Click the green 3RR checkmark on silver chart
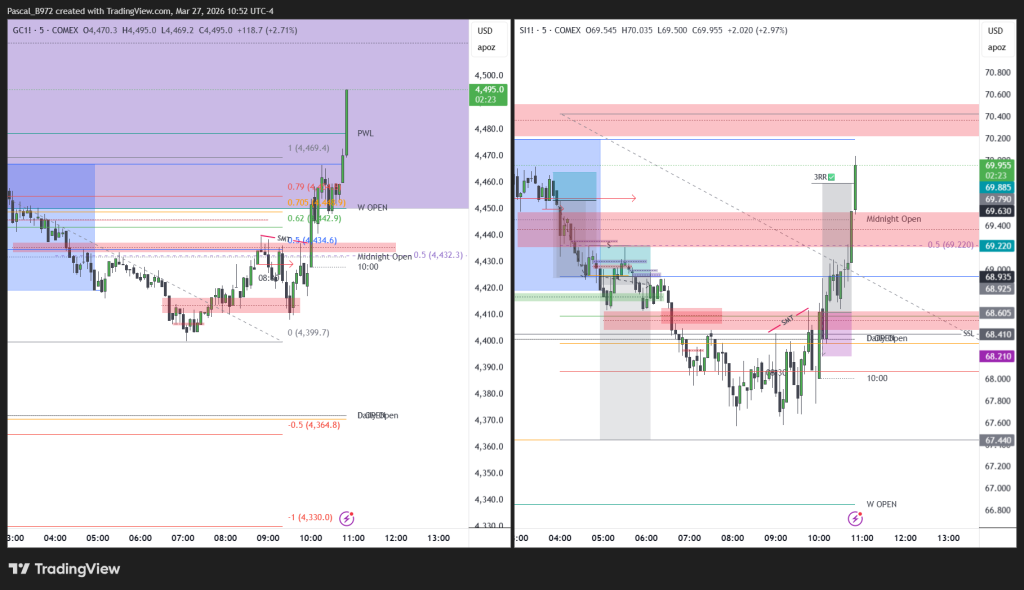The image size is (1024, 590). click(831, 177)
